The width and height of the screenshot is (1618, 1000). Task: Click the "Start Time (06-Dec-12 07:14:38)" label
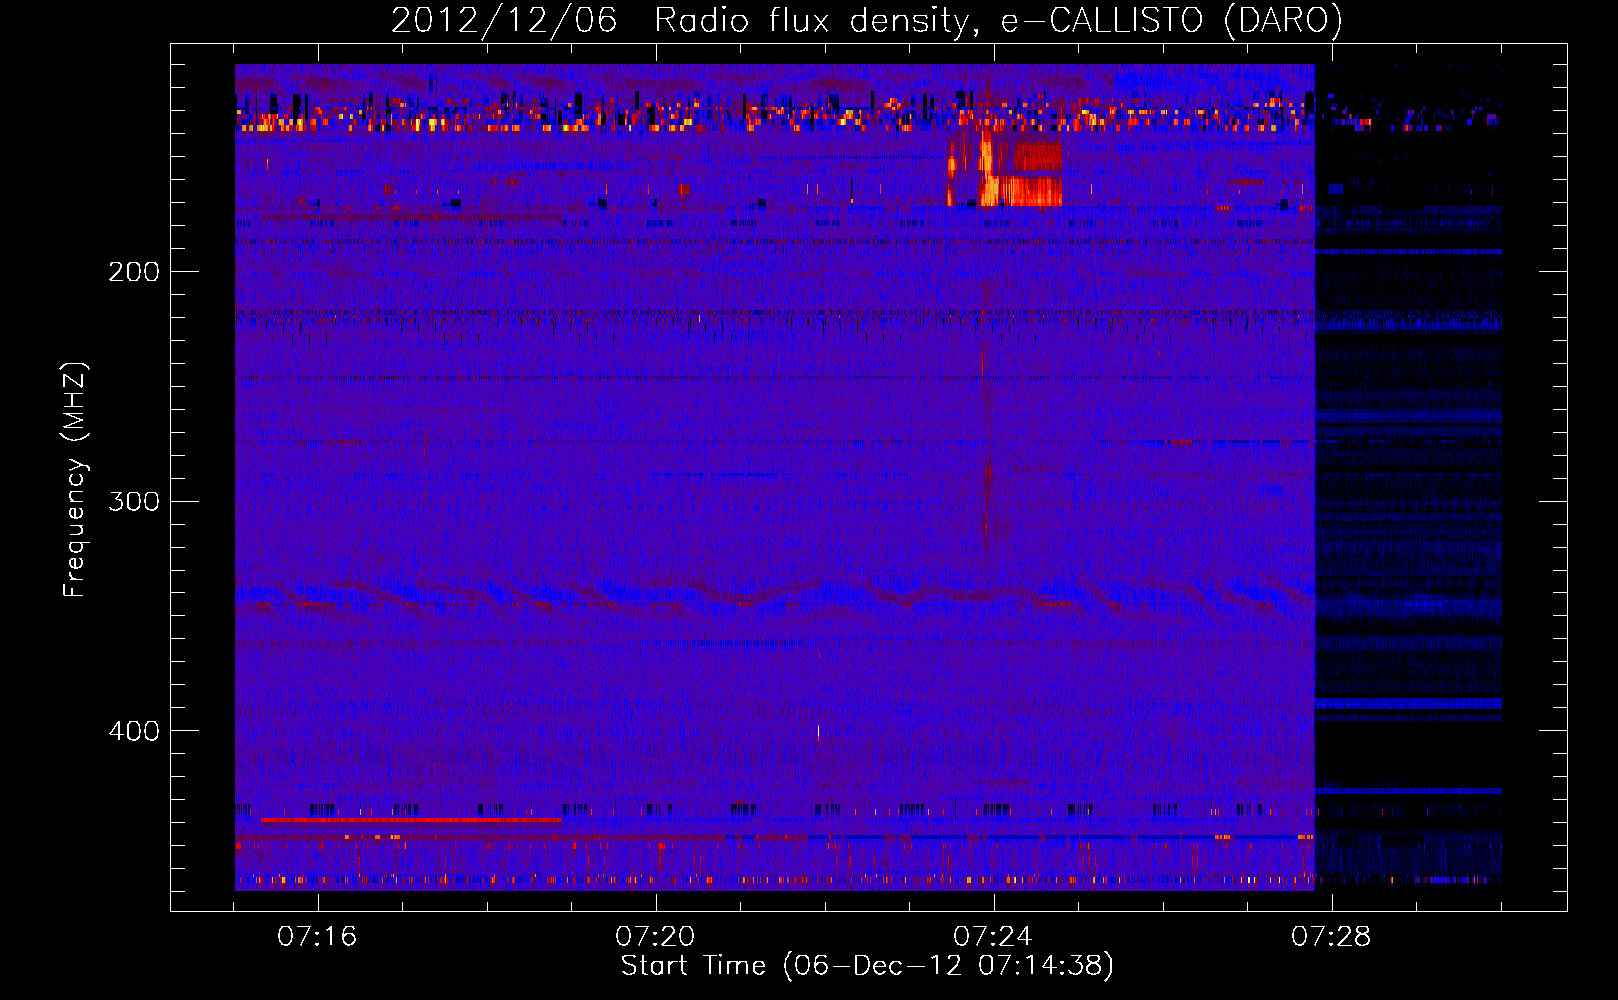(867, 966)
